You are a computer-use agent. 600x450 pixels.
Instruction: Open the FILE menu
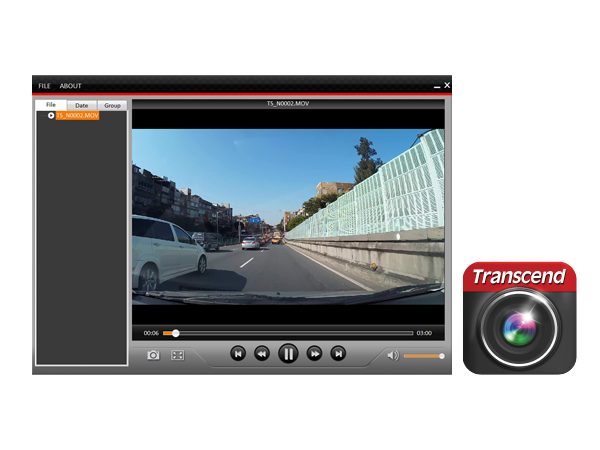coord(44,86)
